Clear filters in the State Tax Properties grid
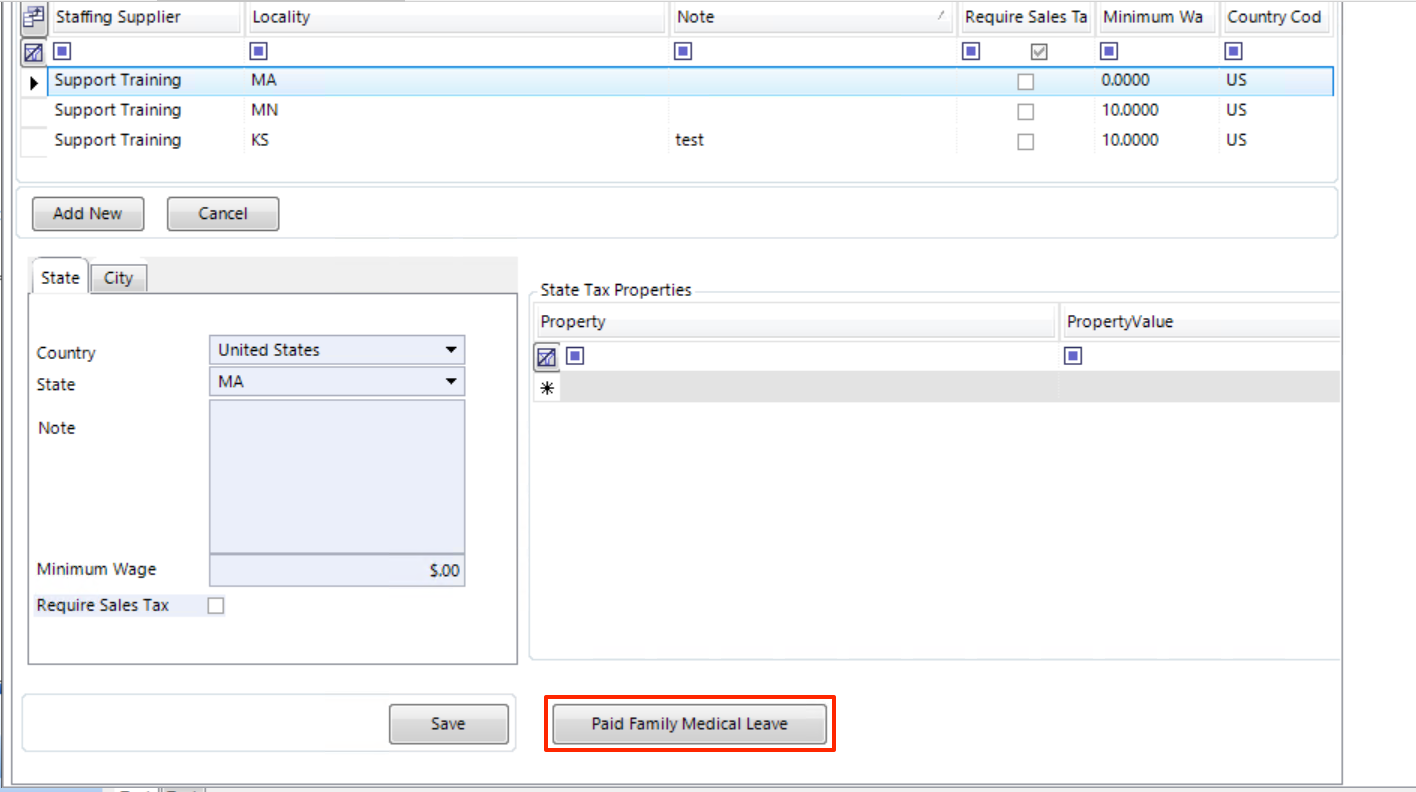Screen dimensions: 1416x792 click(547, 357)
